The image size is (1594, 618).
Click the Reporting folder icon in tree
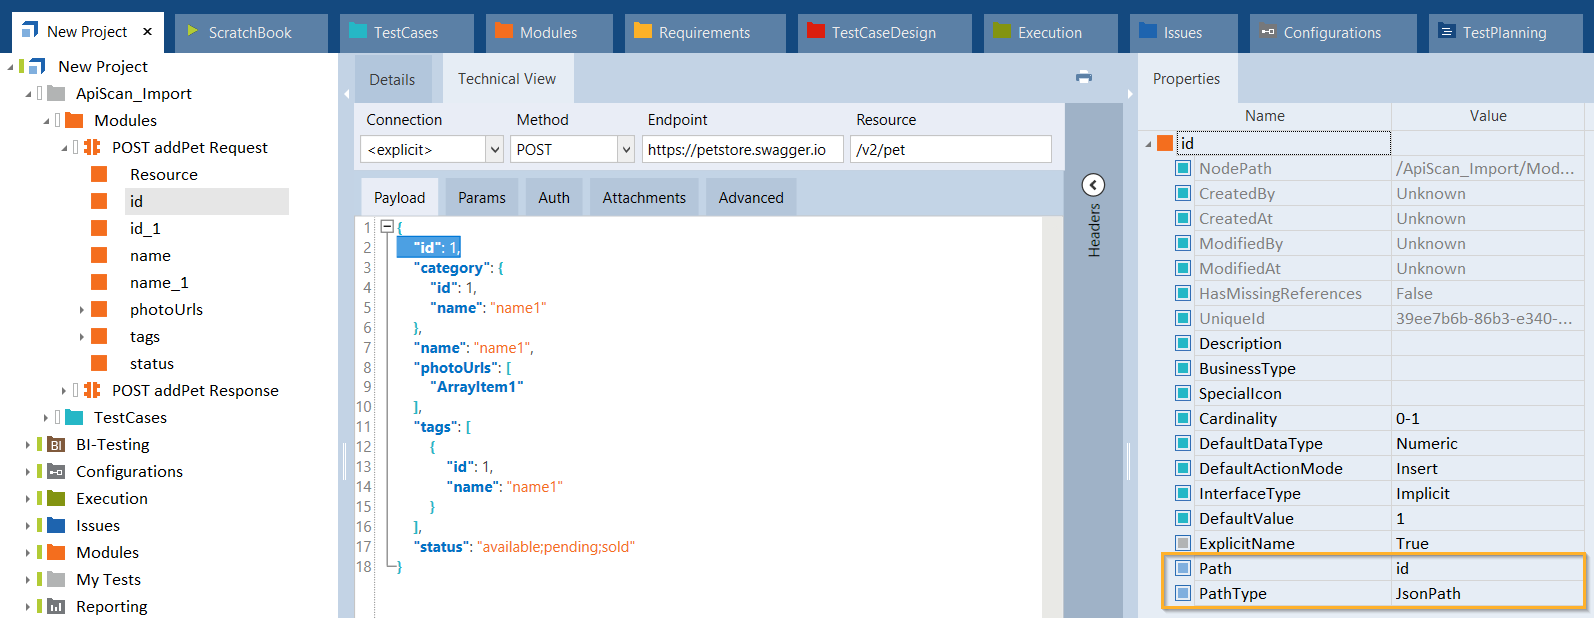(x=57, y=607)
